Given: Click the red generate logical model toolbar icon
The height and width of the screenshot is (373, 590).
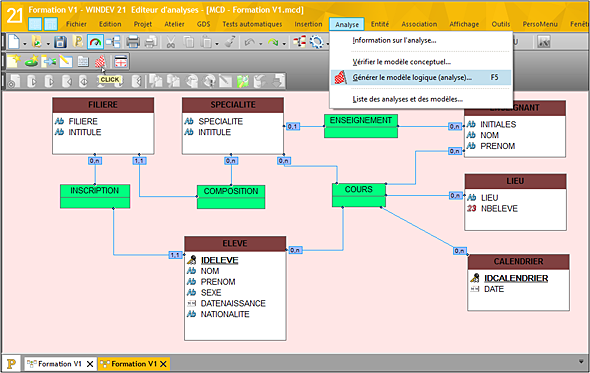Looking at the screenshot, I should click(x=100, y=61).
